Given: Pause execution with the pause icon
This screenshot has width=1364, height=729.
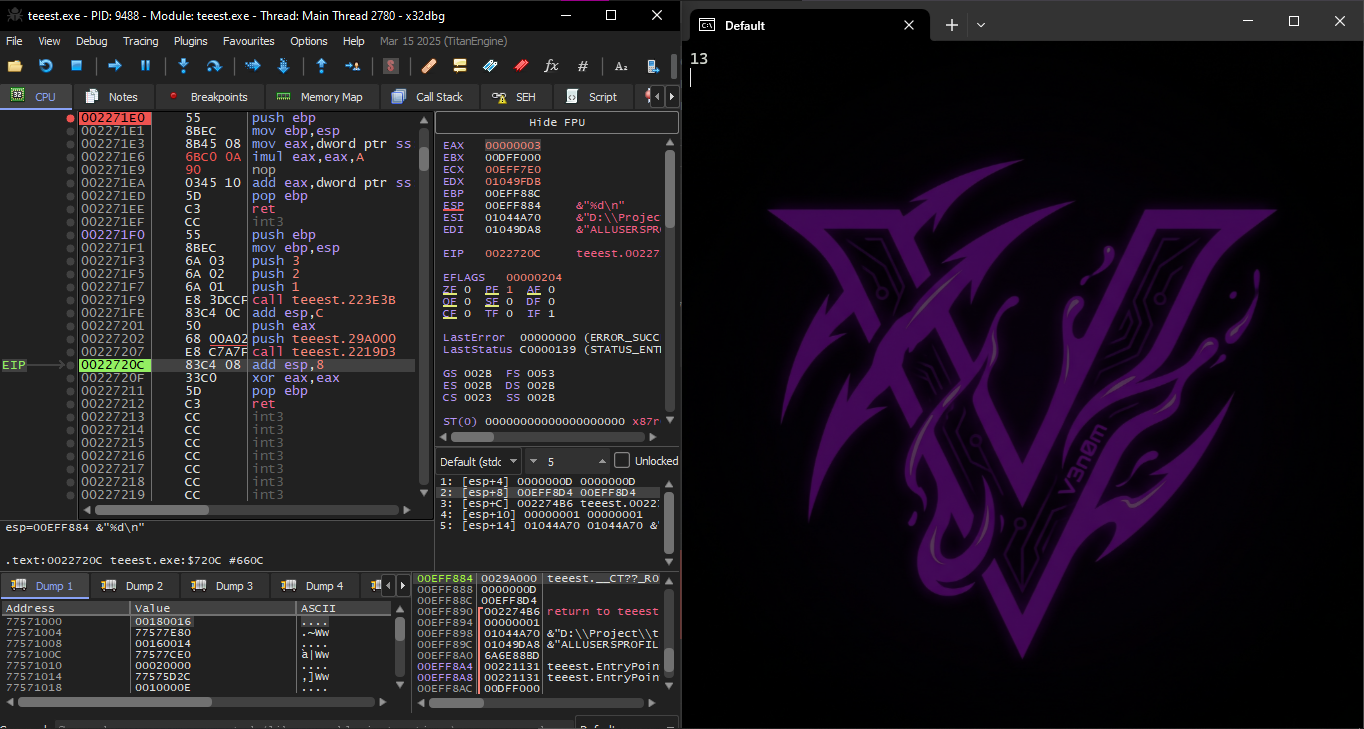Looking at the screenshot, I should click(145, 66).
